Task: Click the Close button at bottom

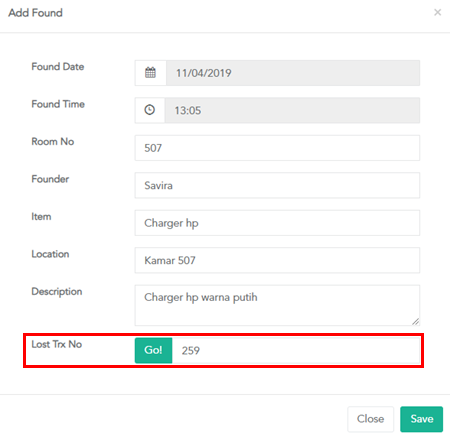Action: click(370, 419)
